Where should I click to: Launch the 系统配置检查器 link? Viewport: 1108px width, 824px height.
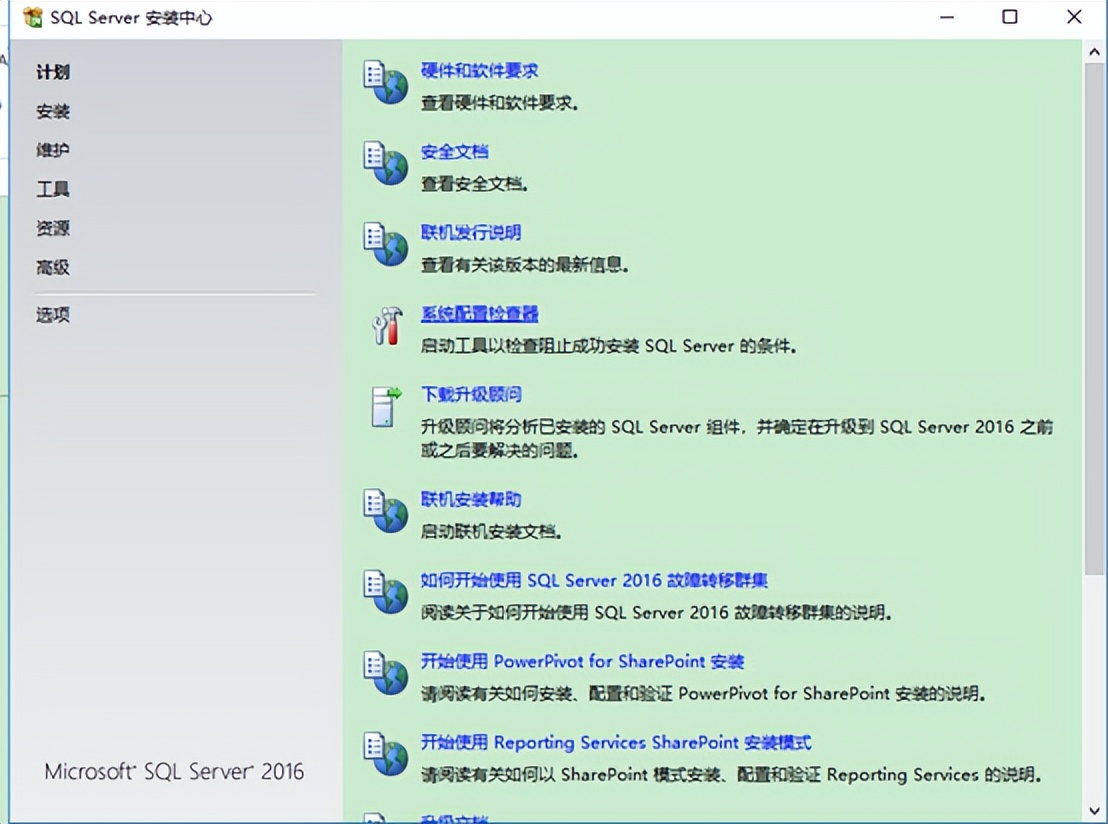tap(480, 314)
